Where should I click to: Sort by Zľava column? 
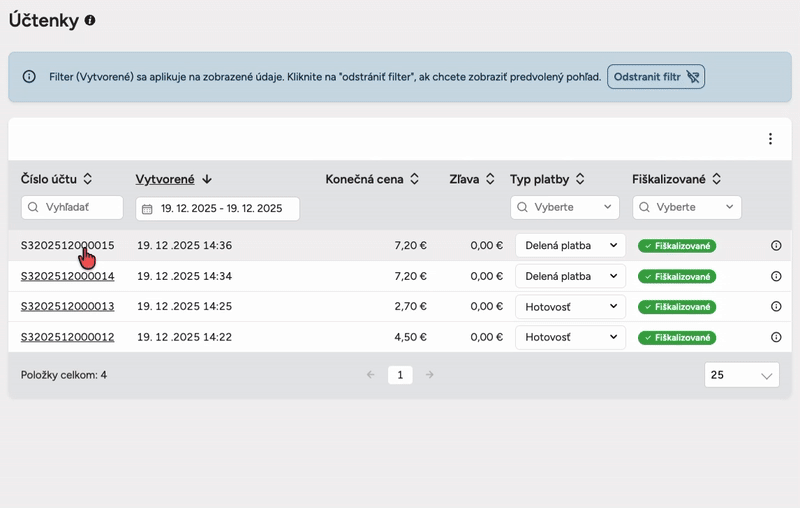[x=489, y=180]
